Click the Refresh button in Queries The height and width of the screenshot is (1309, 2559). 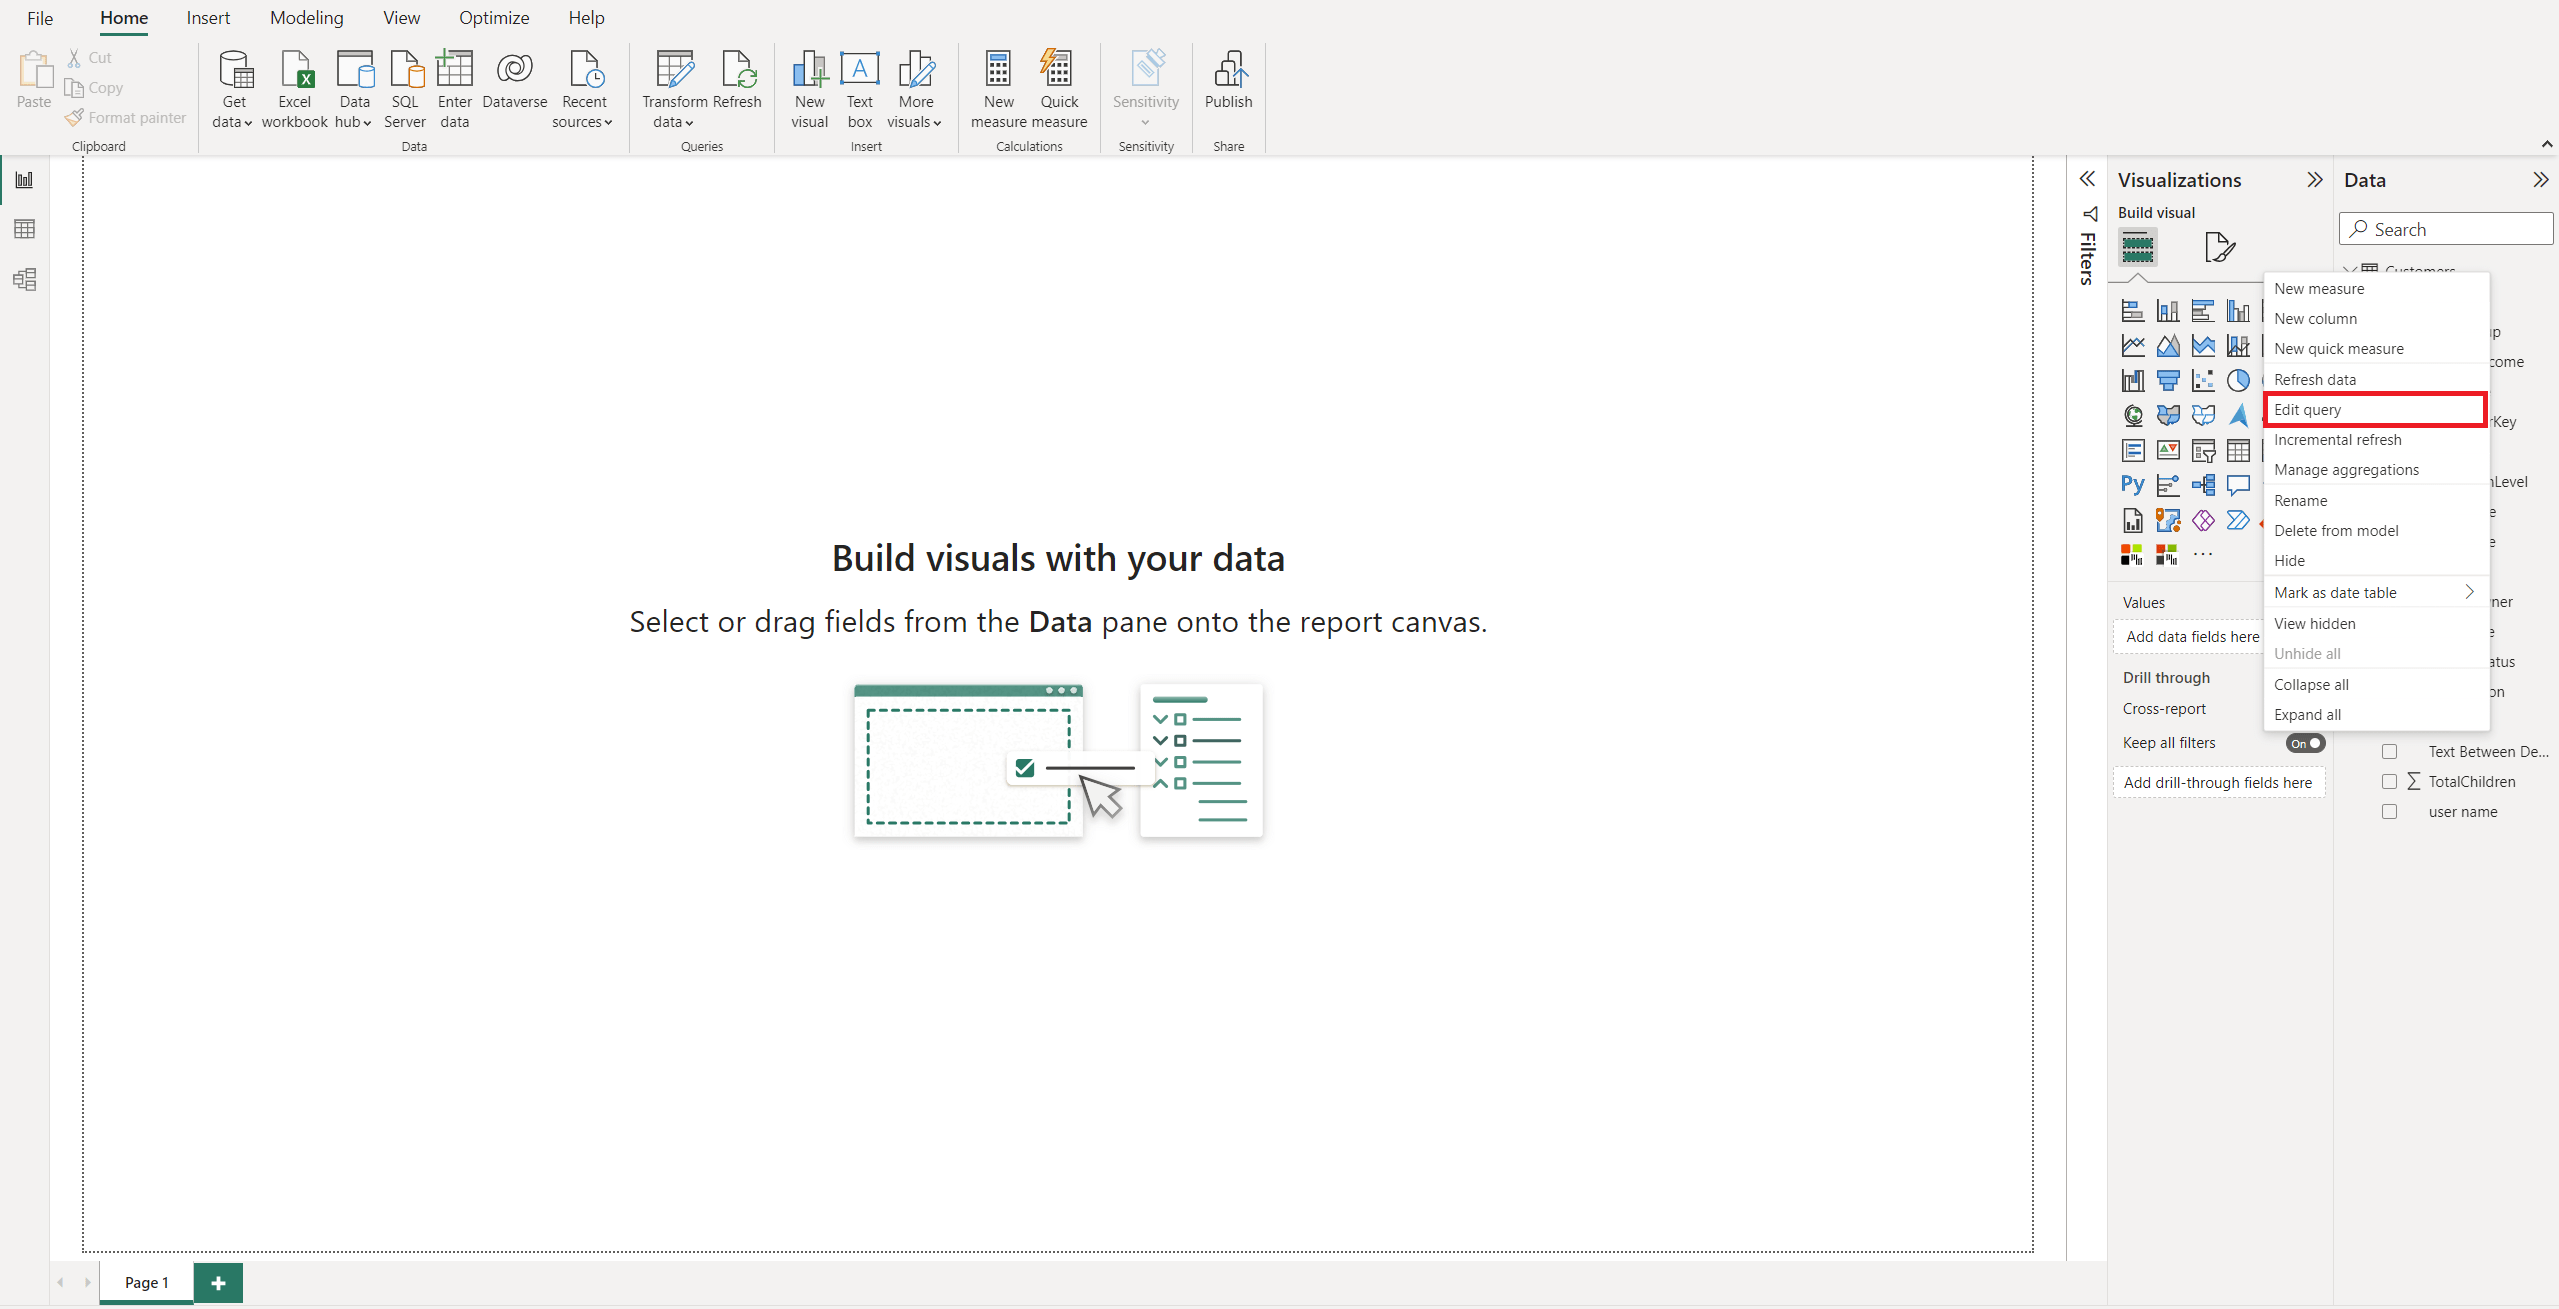pos(739,88)
